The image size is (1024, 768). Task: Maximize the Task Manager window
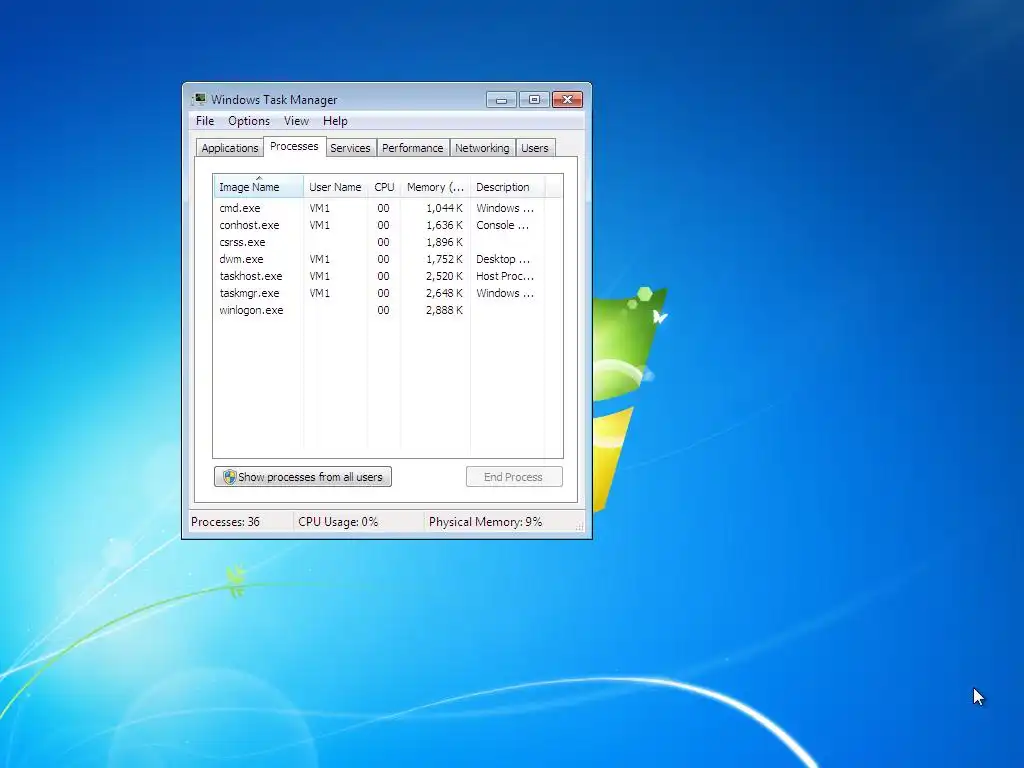point(534,99)
